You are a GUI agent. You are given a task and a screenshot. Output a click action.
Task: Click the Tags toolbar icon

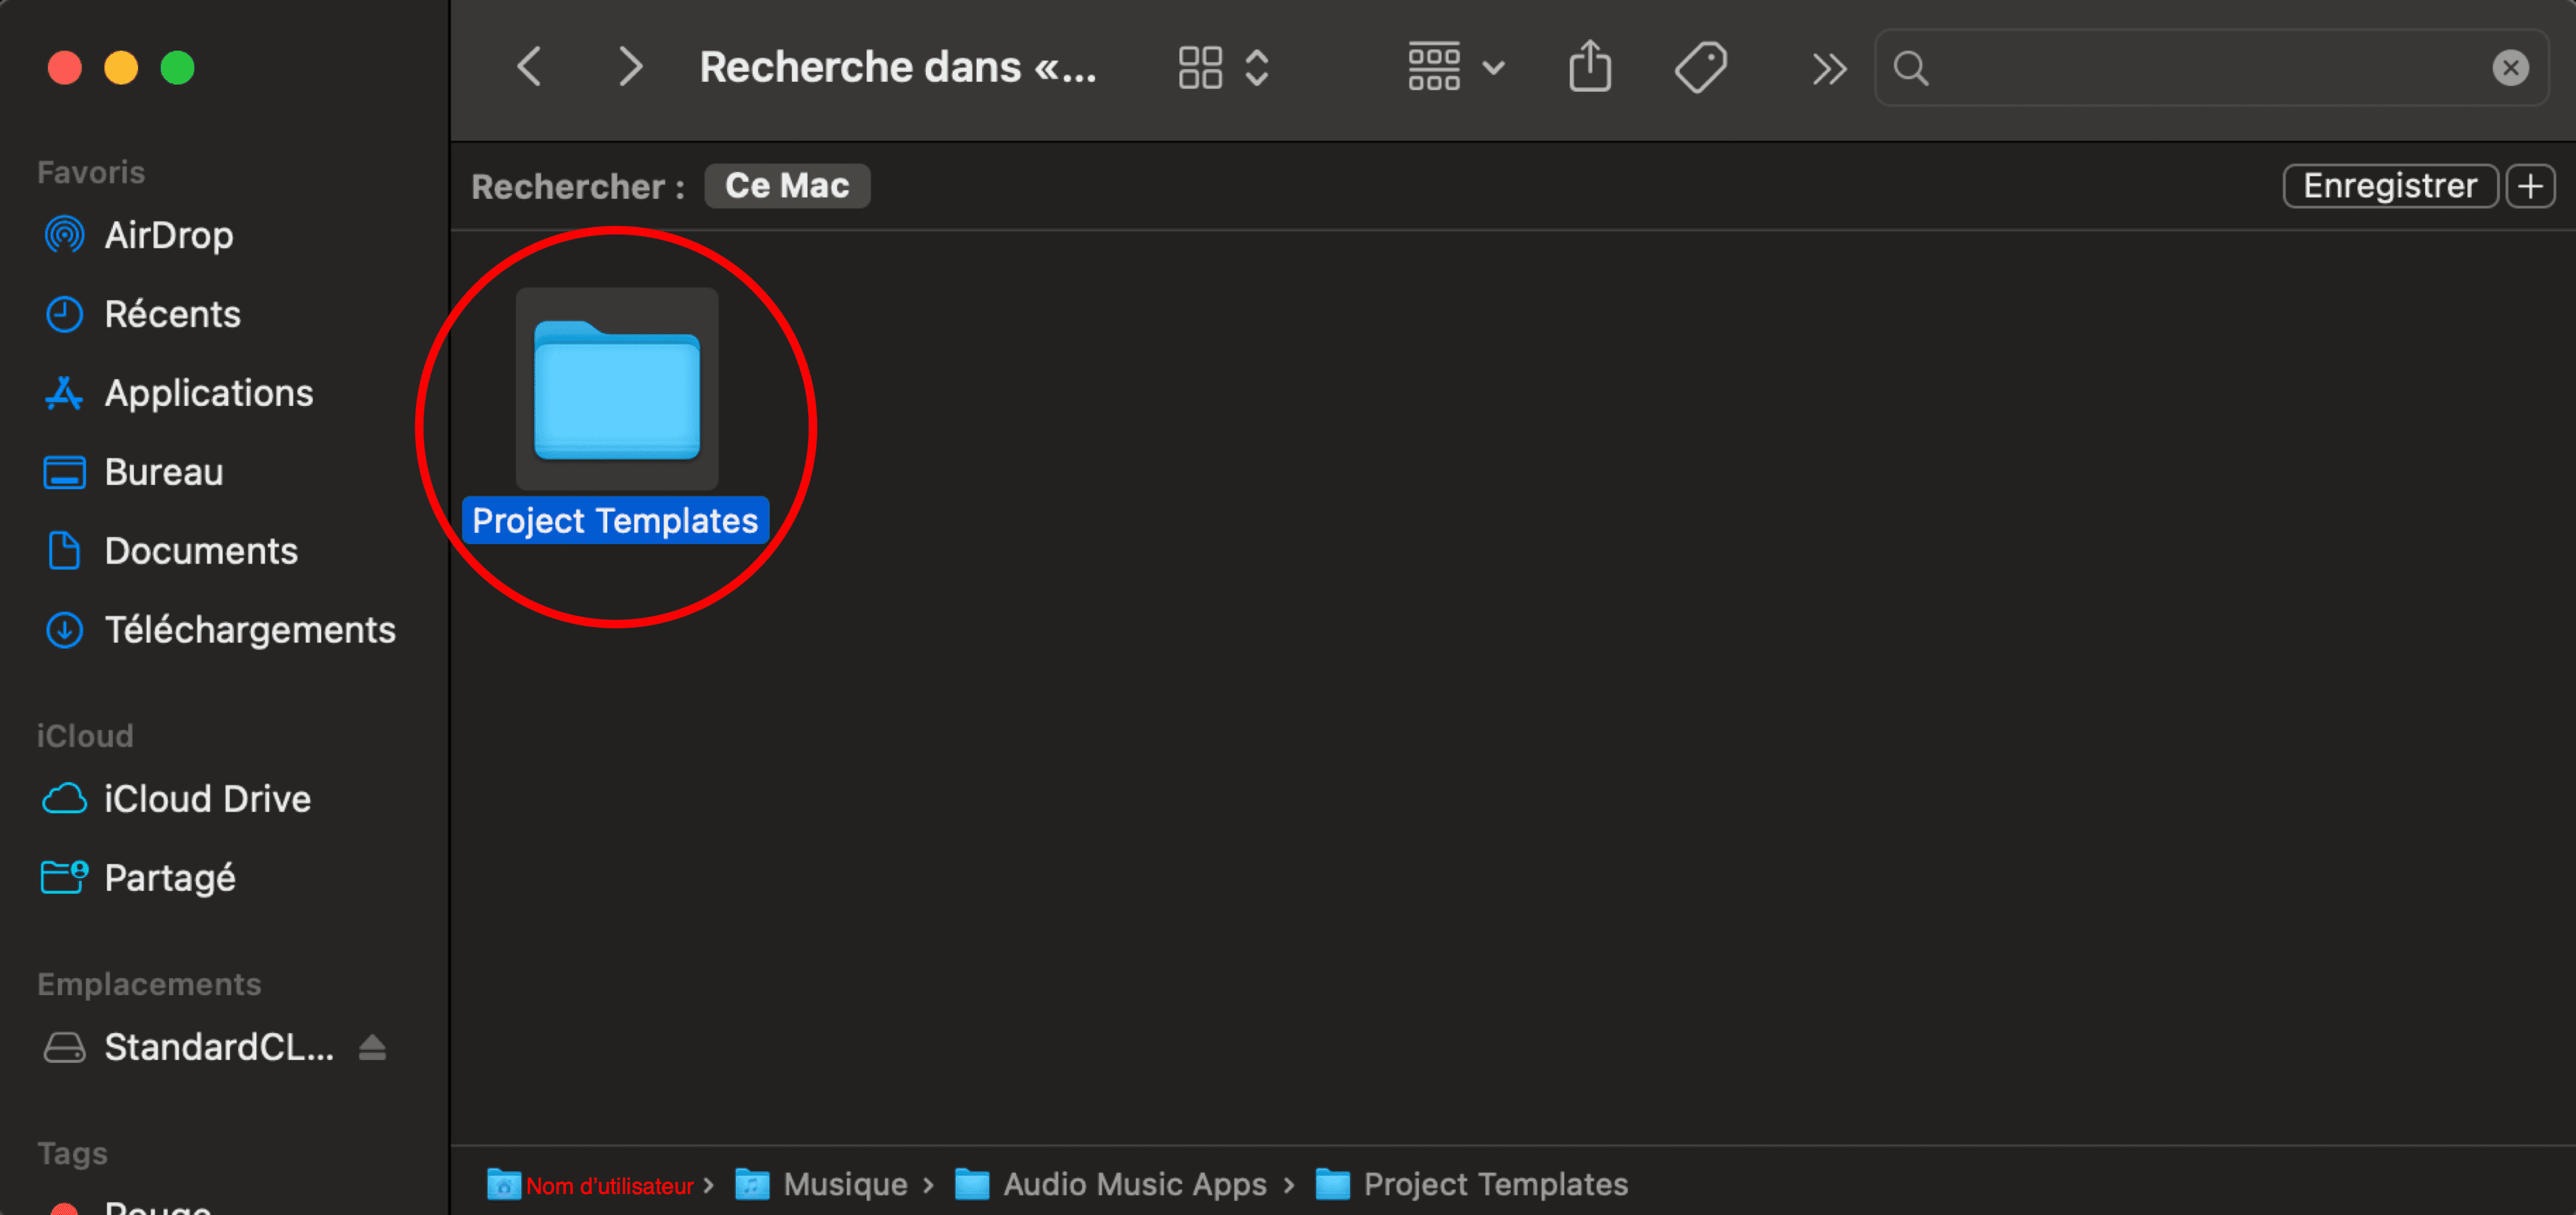pos(1700,68)
